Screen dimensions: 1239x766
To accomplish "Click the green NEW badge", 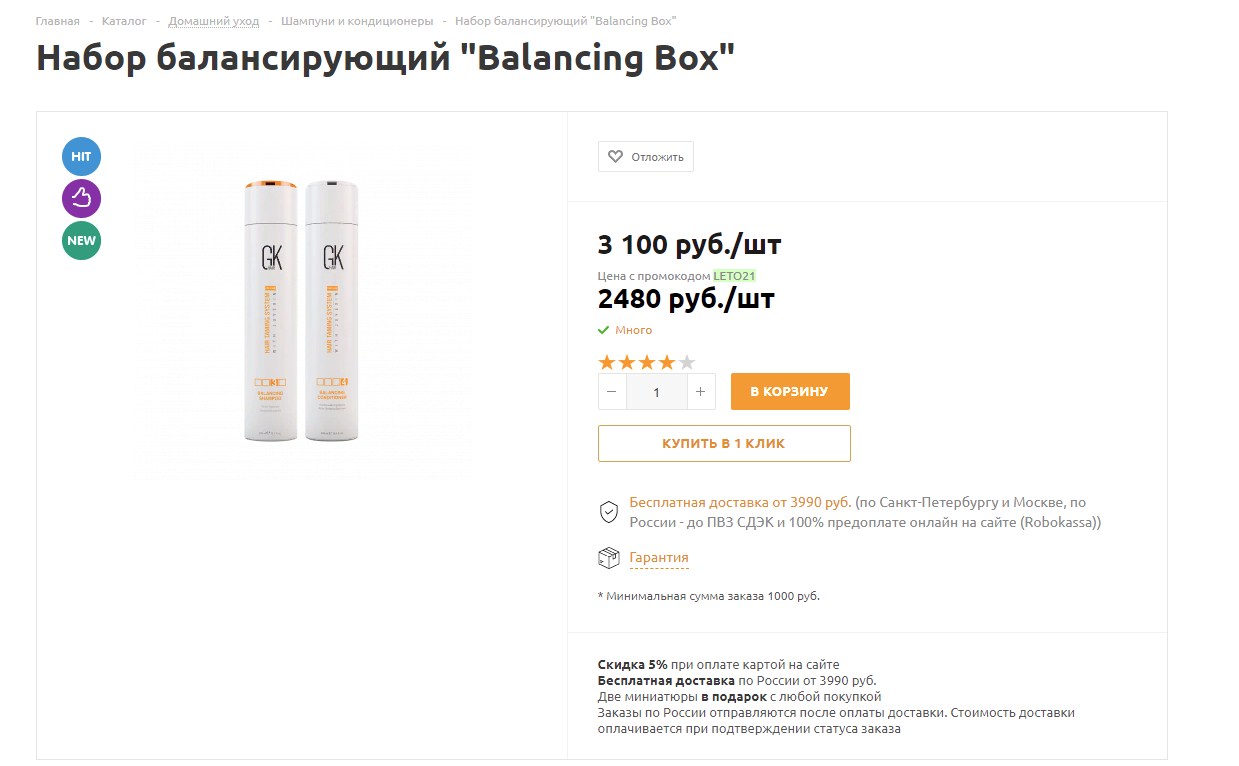I will [81, 240].
